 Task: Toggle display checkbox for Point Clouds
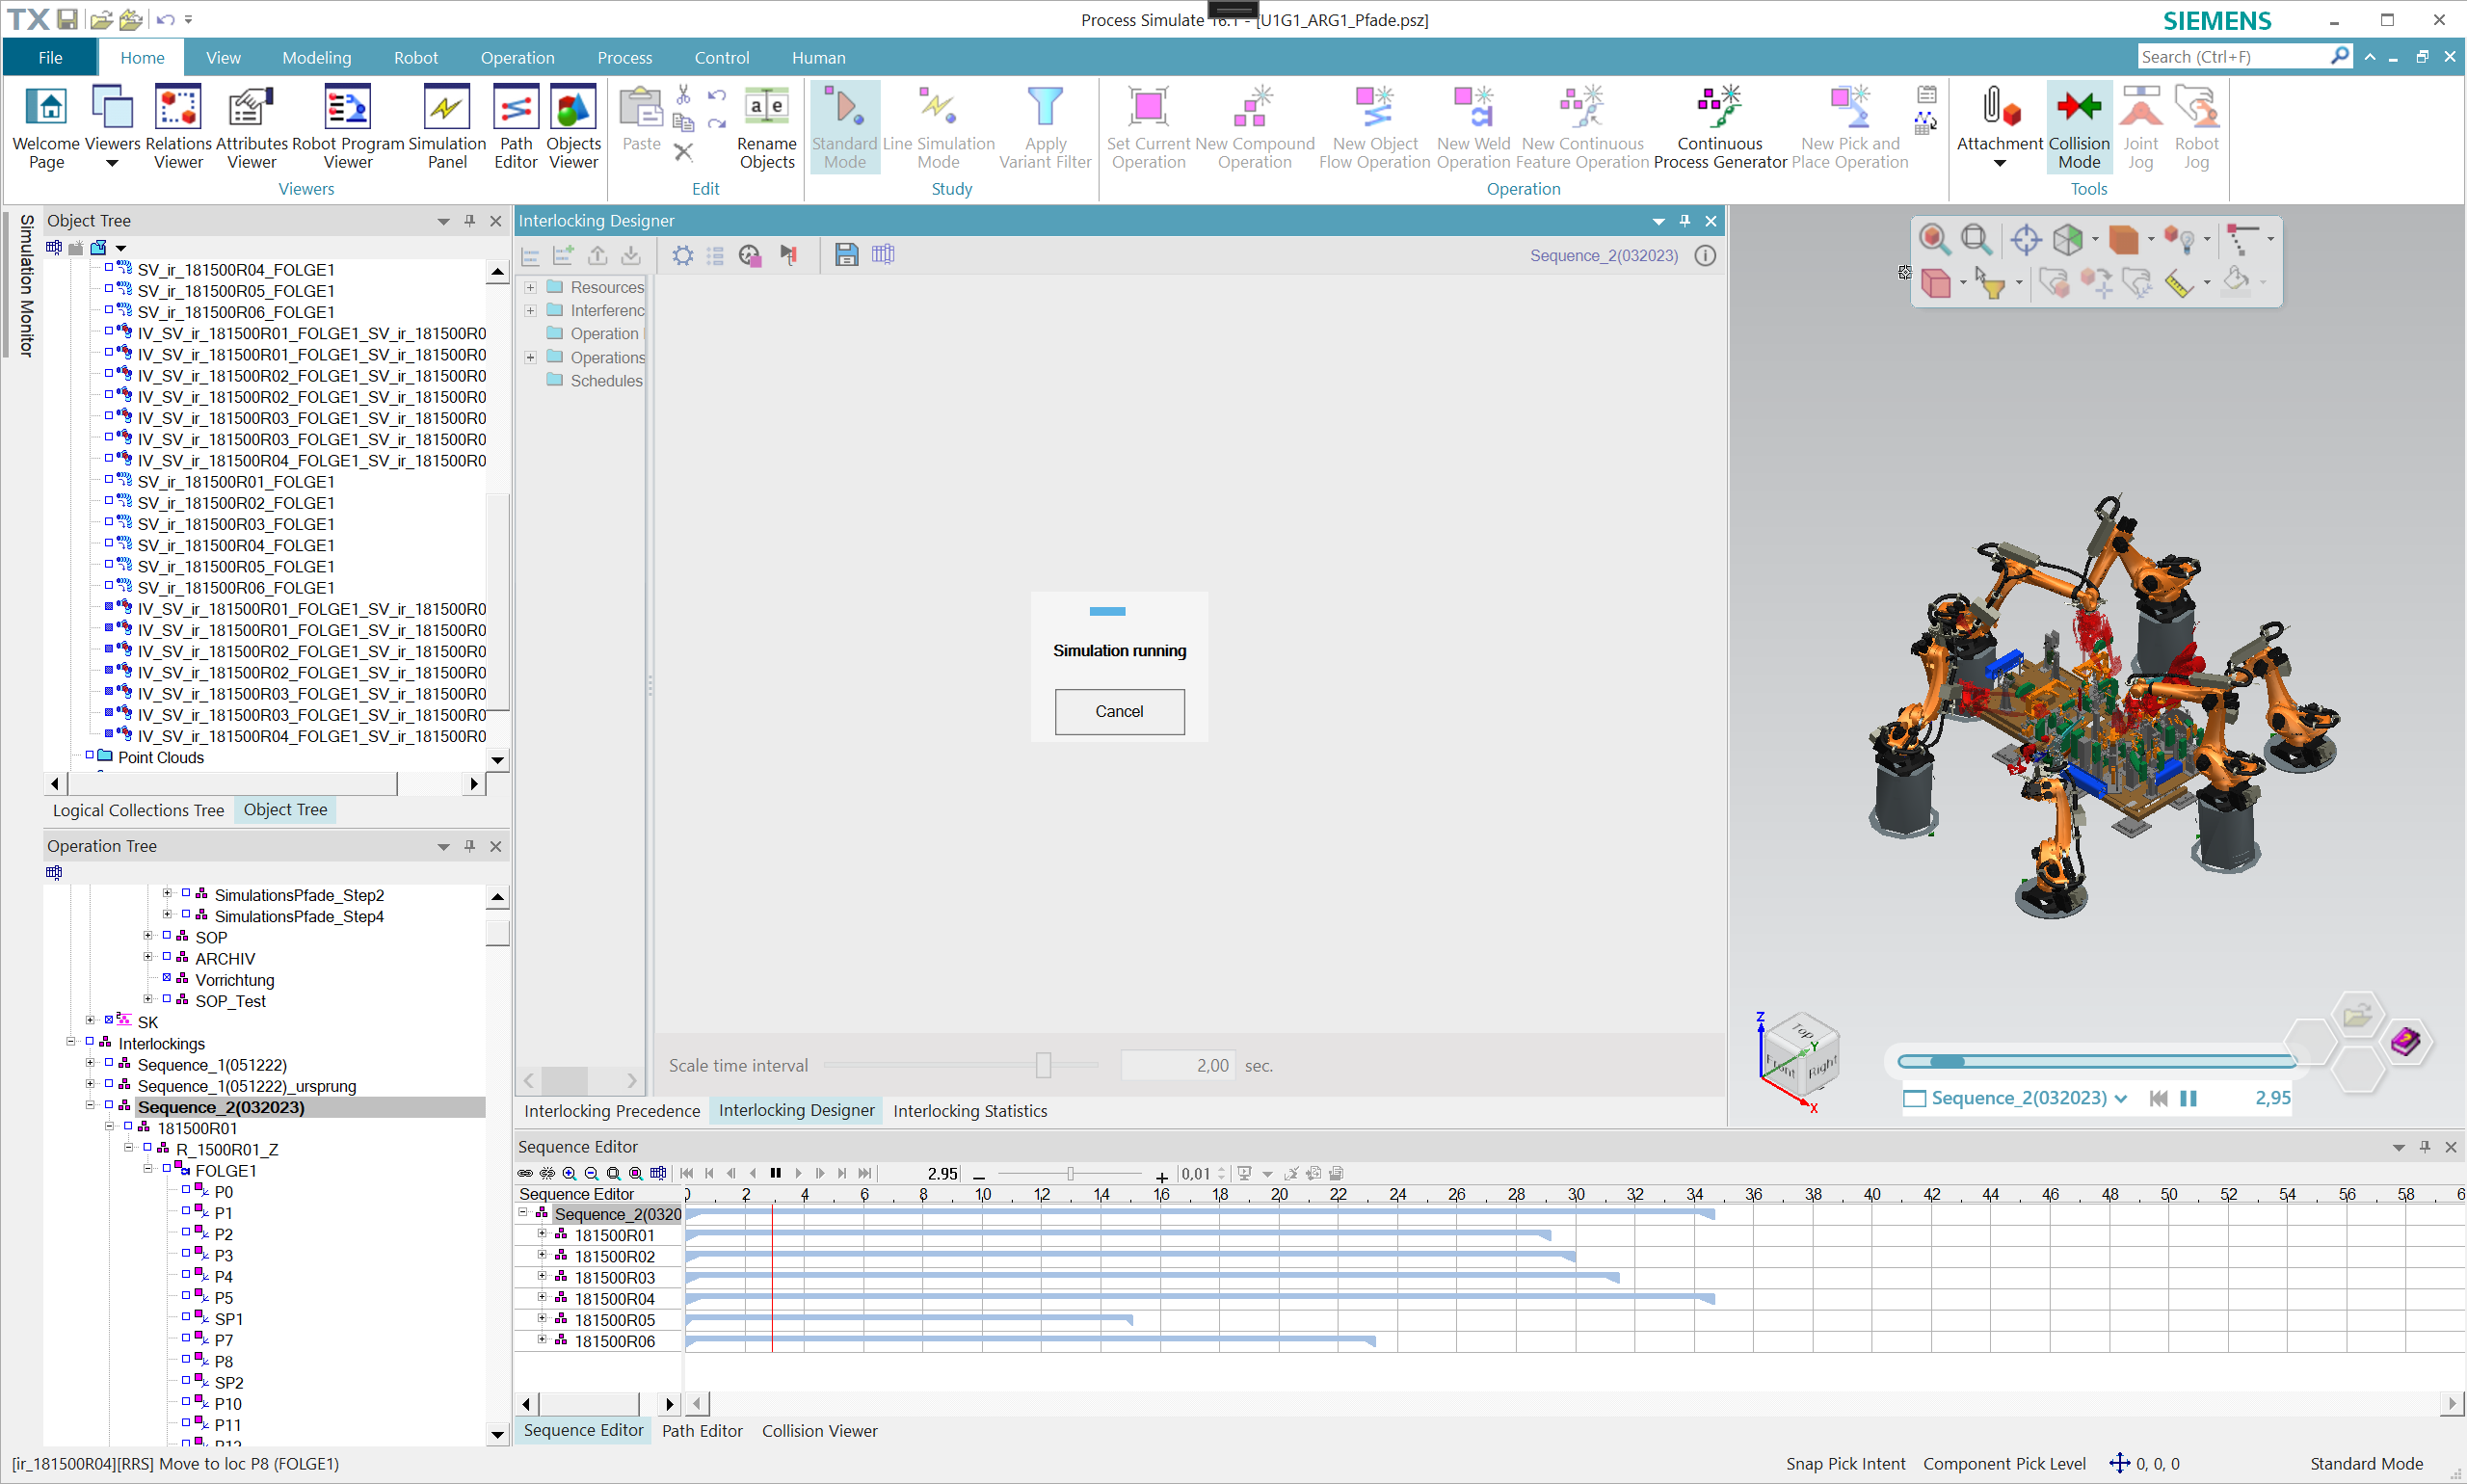click(90, 756)
